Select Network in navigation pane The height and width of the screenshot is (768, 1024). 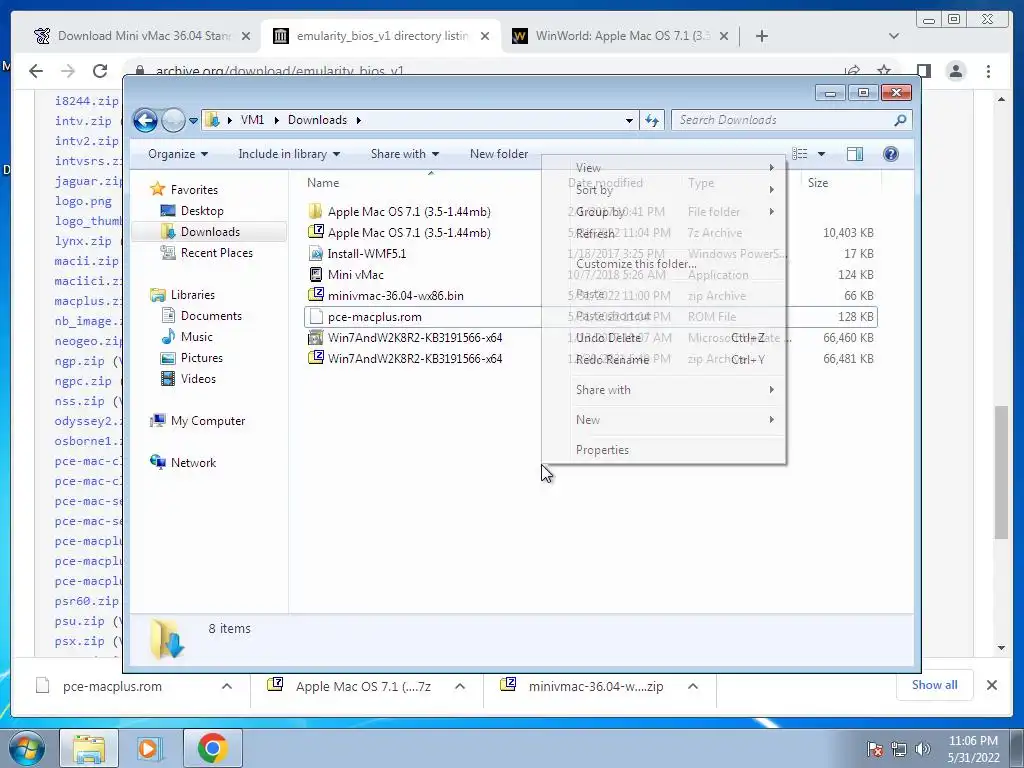point(193,463)
